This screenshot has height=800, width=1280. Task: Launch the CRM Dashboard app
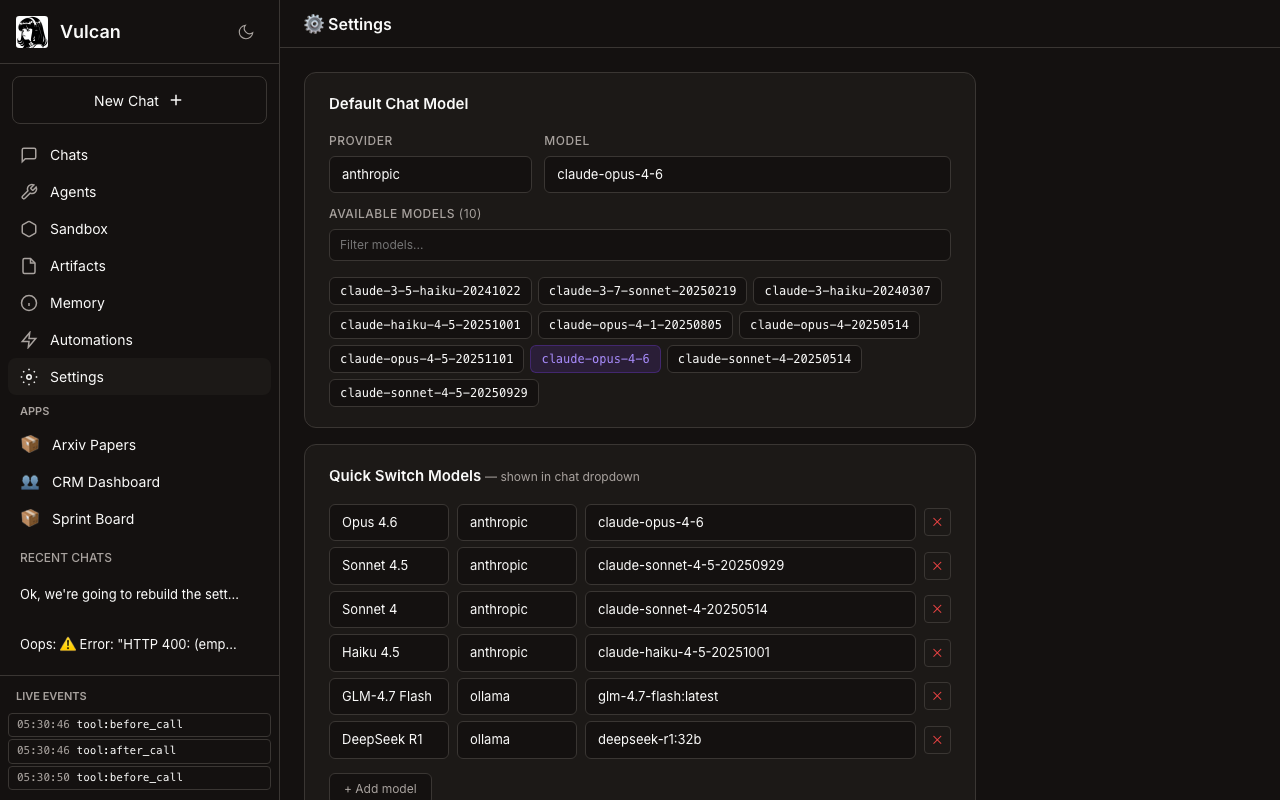105,482
